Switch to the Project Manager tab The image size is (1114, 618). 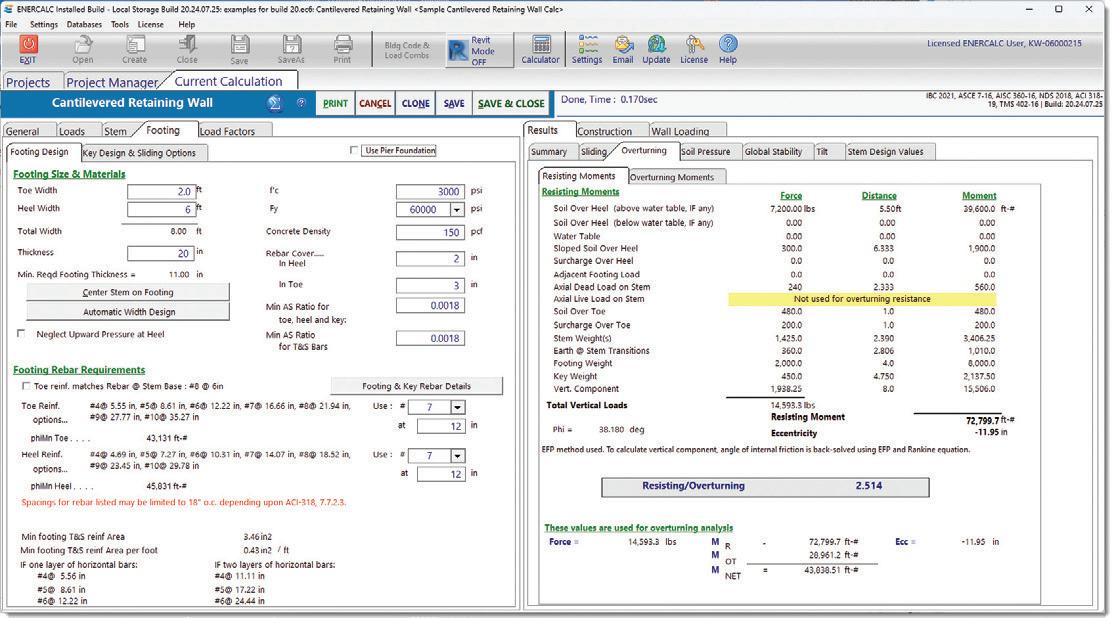[x=112, y=82]
